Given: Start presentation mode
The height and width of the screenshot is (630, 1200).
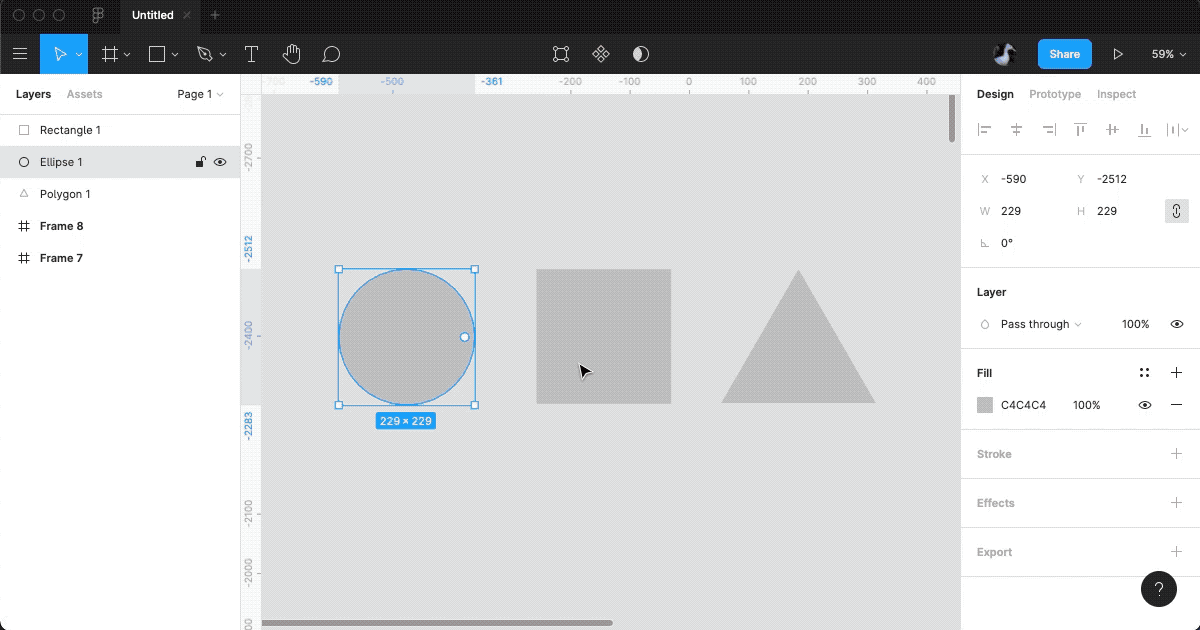Looking at the screenshot, I should pyautogui.click(x=1119, y=54).
